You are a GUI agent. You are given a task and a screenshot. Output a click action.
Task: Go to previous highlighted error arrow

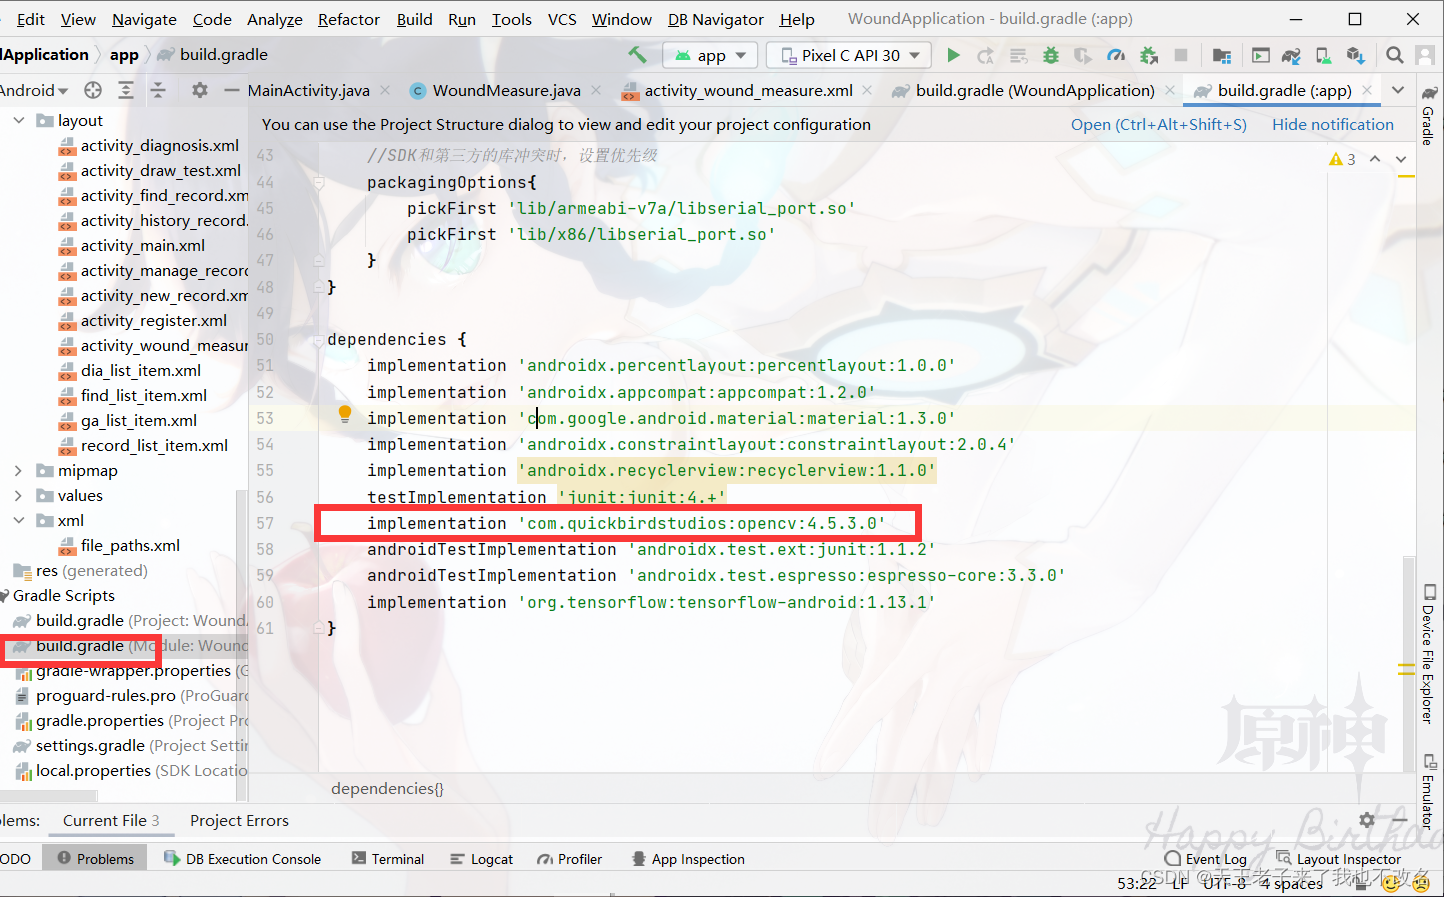1375,159
